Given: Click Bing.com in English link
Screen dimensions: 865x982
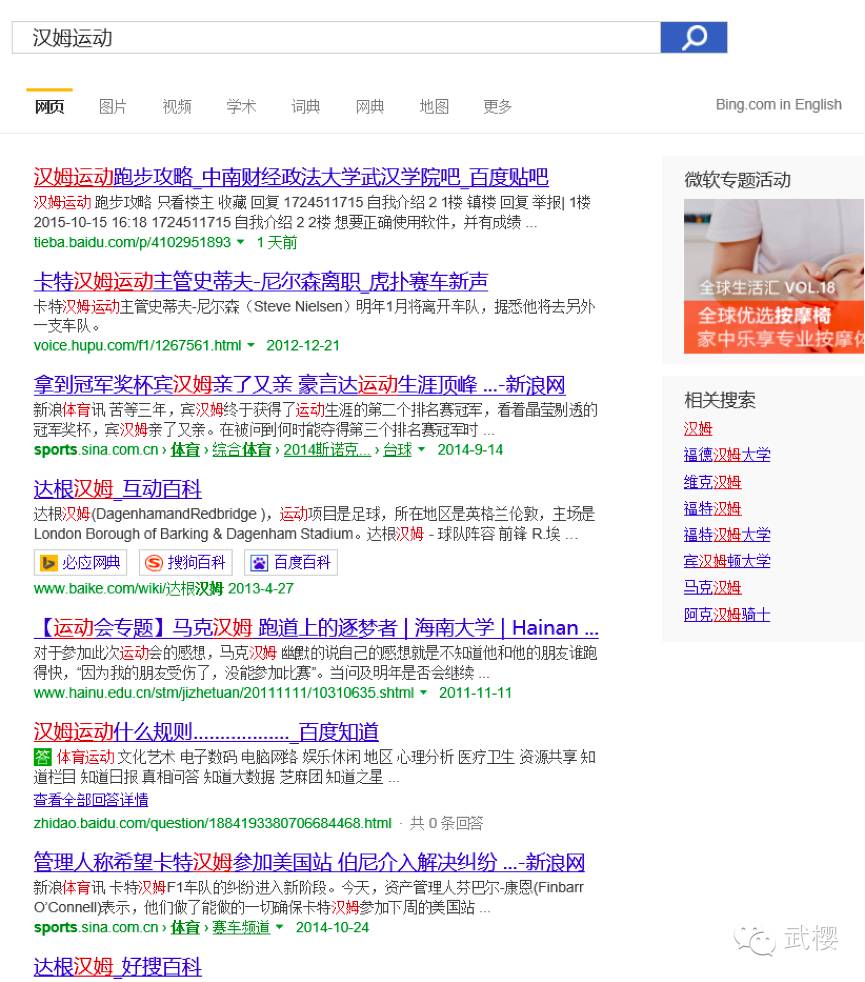Looking at the screenshot, I should (x=779, y=105).
